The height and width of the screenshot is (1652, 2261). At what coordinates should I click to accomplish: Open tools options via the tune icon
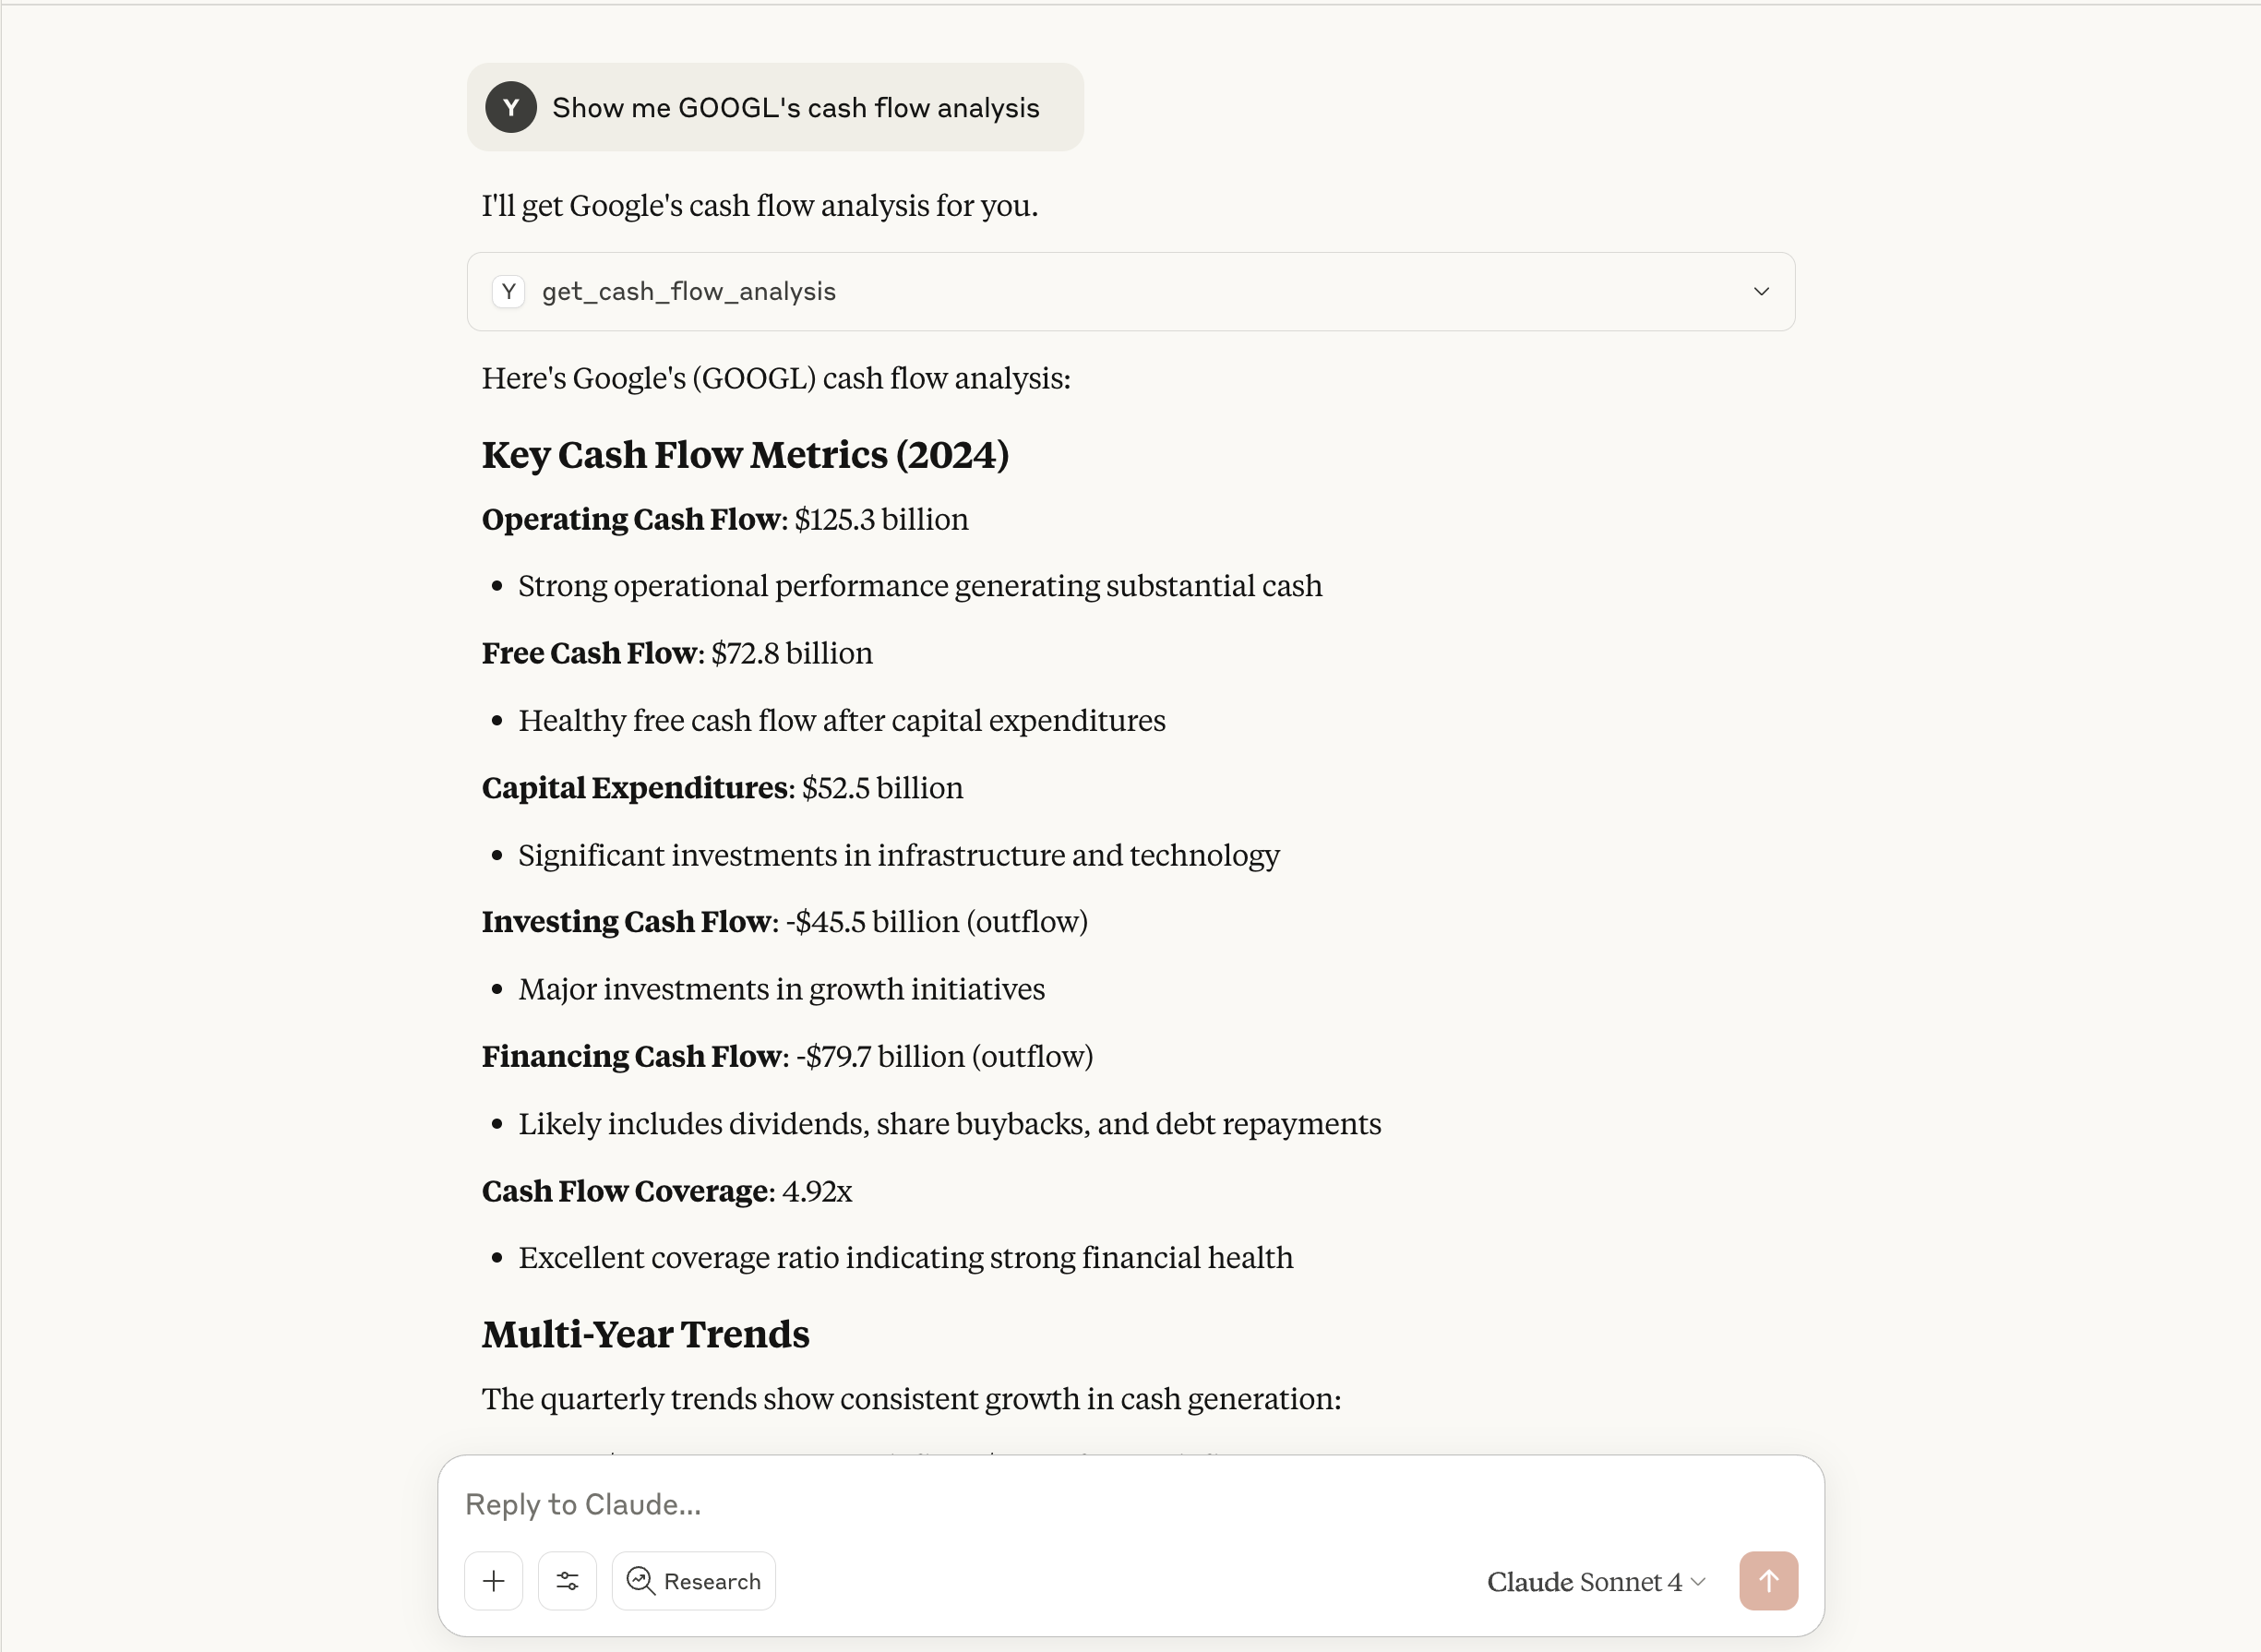[567, 1580]
